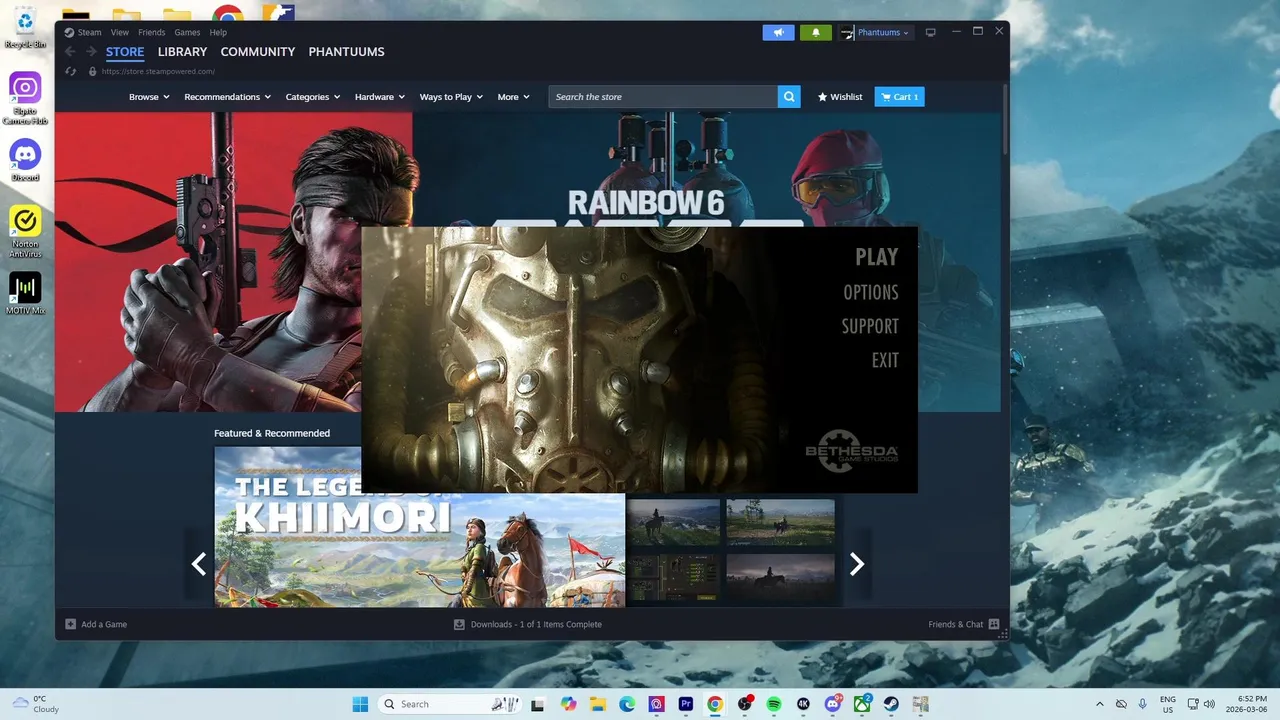Viewport: 1280px width, 720px height.
Task: Show previous featured game with left arrow
Action: pos(198,564)
